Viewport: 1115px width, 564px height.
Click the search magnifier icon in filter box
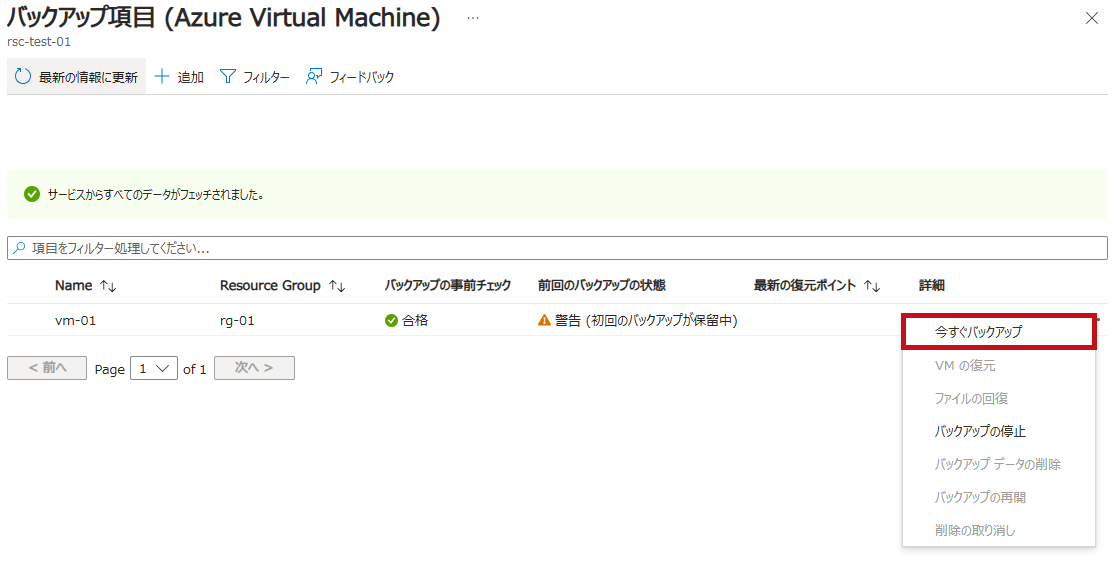[x=19, y=248]
